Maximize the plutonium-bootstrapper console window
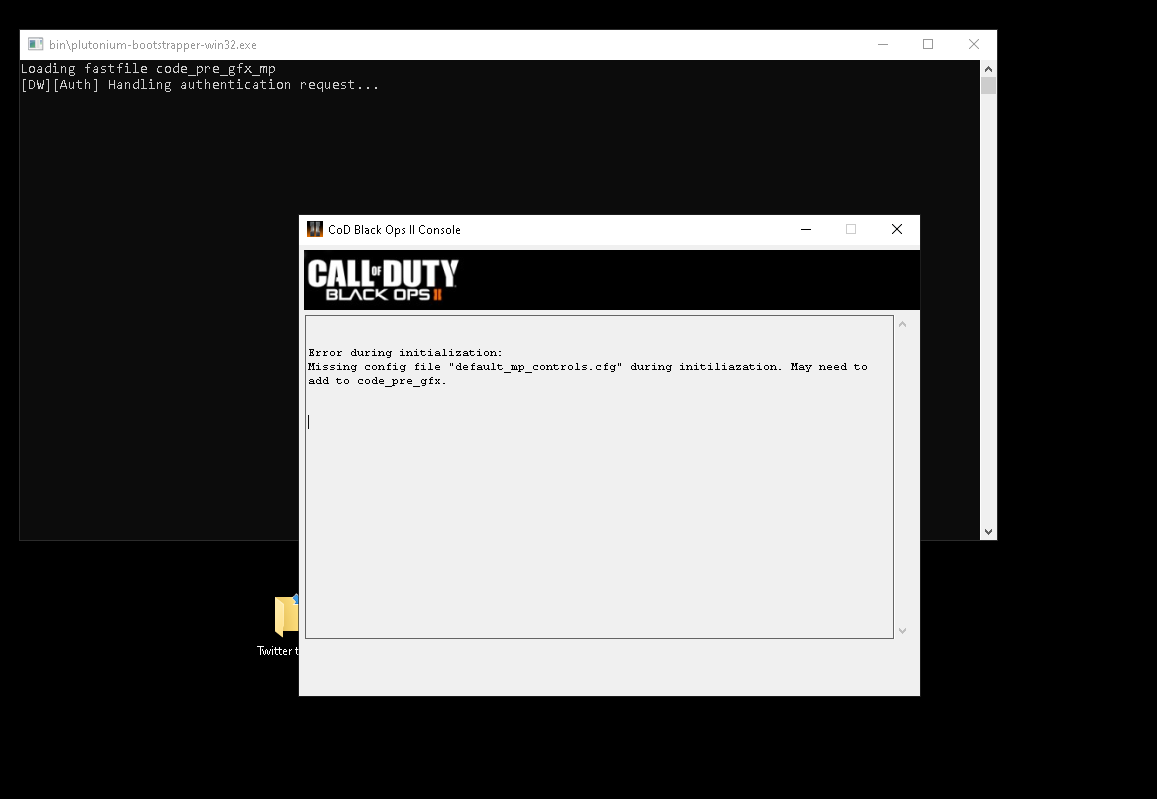Screen dimensions: 1157x799 [x=928, y=45]
